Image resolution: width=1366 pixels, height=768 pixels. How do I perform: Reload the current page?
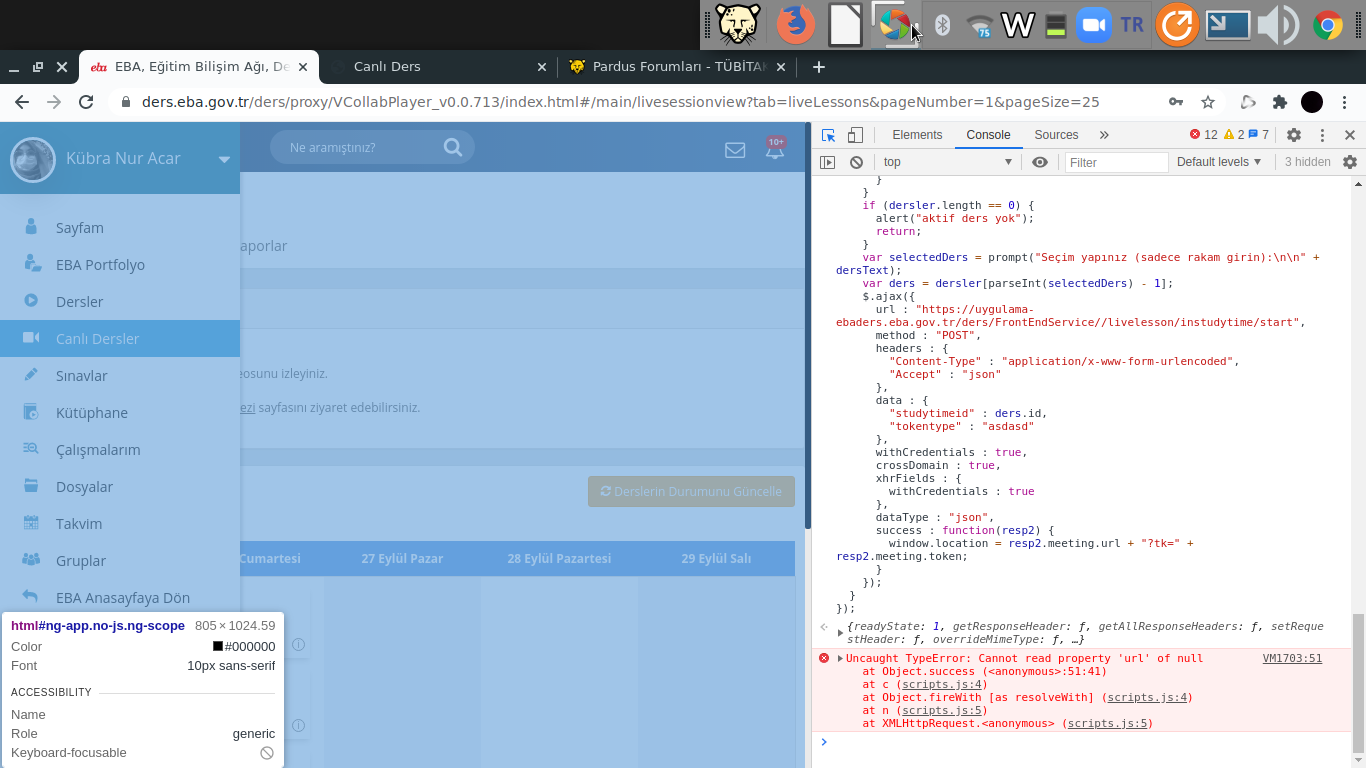tap(86, 102)
